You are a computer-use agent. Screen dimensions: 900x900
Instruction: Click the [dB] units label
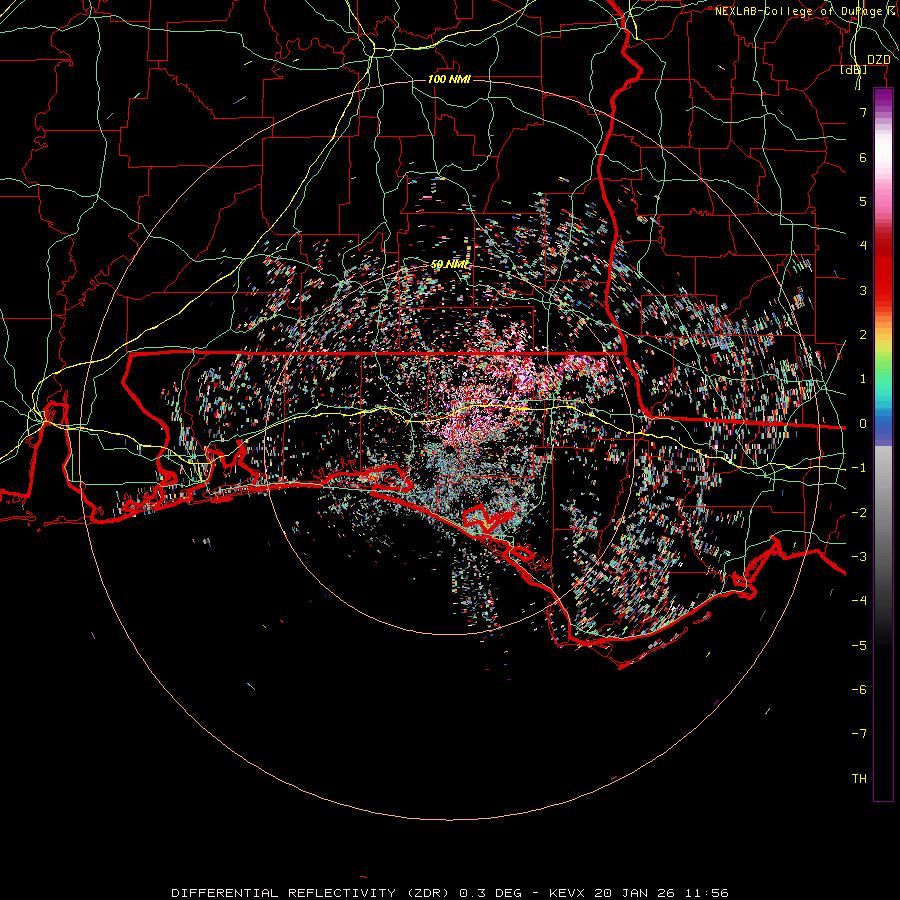tap(854, 70)
